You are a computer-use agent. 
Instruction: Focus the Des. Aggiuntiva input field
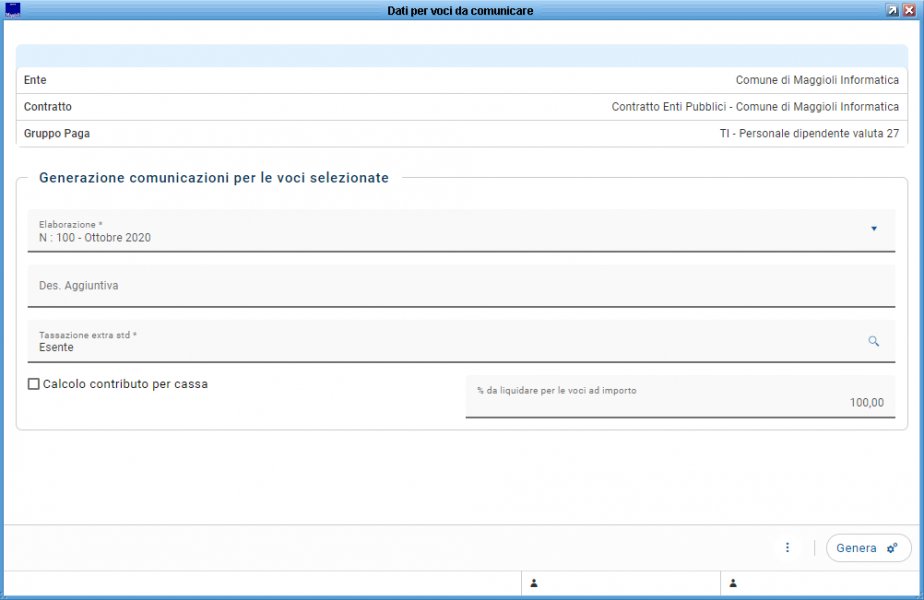(x=461, y=286)
